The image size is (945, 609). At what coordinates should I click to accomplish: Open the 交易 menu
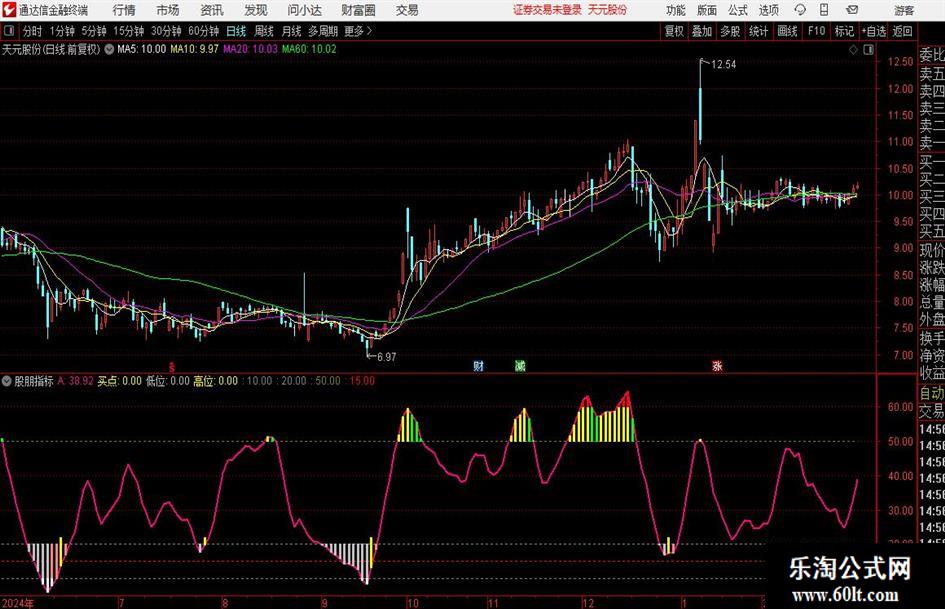[407, 10]
